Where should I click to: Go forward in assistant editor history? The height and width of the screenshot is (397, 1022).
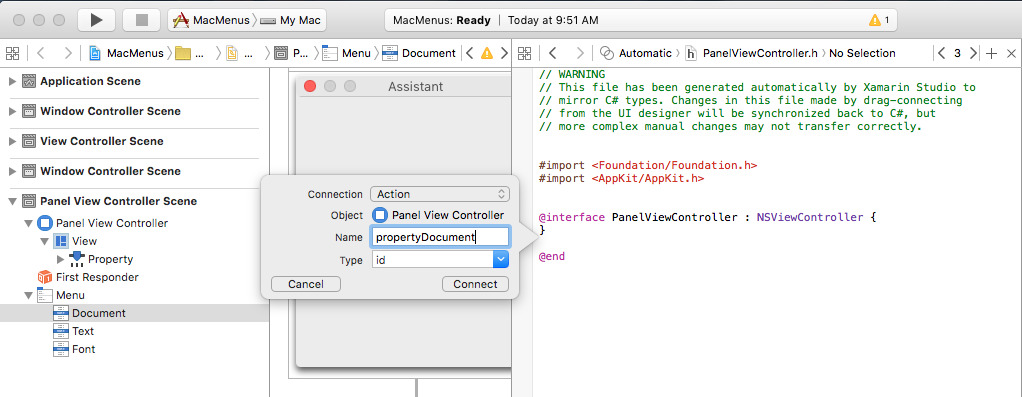coord(579,53)
